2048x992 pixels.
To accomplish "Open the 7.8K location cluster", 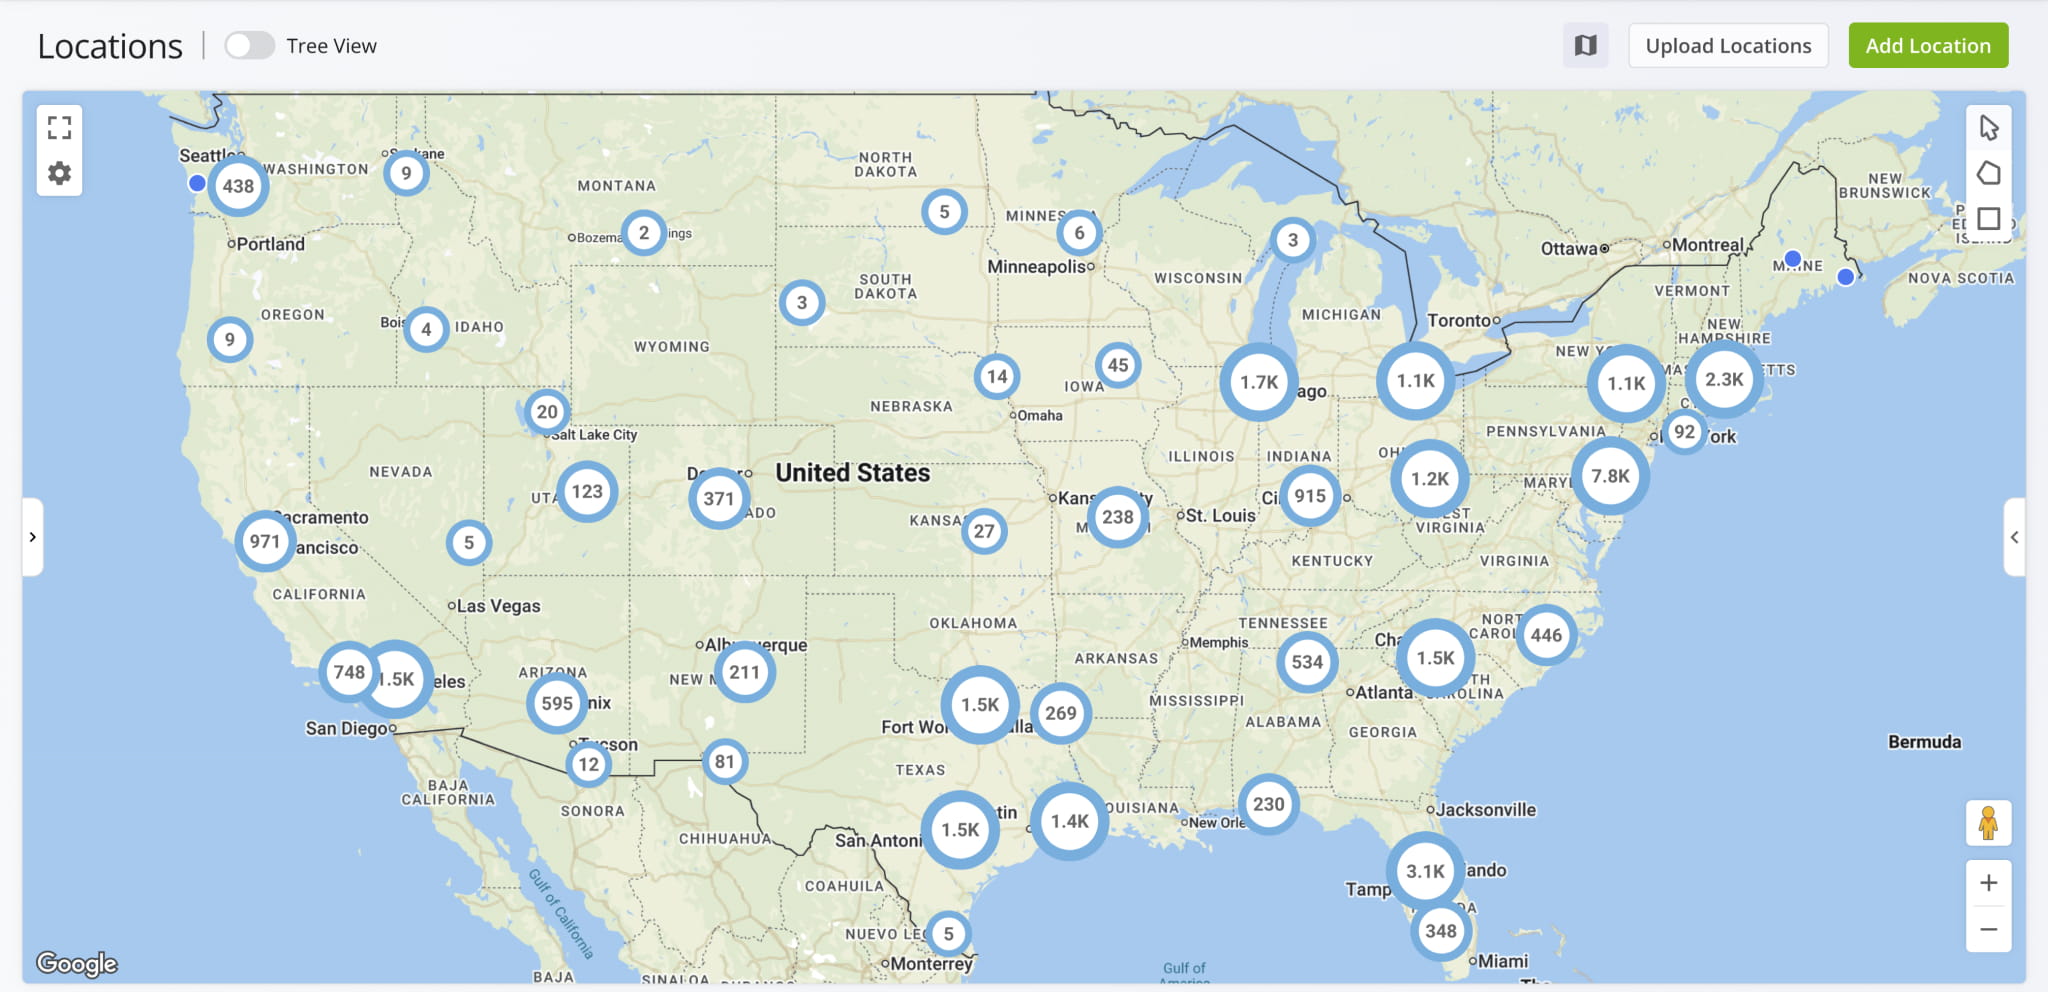I will [1610, 477].
